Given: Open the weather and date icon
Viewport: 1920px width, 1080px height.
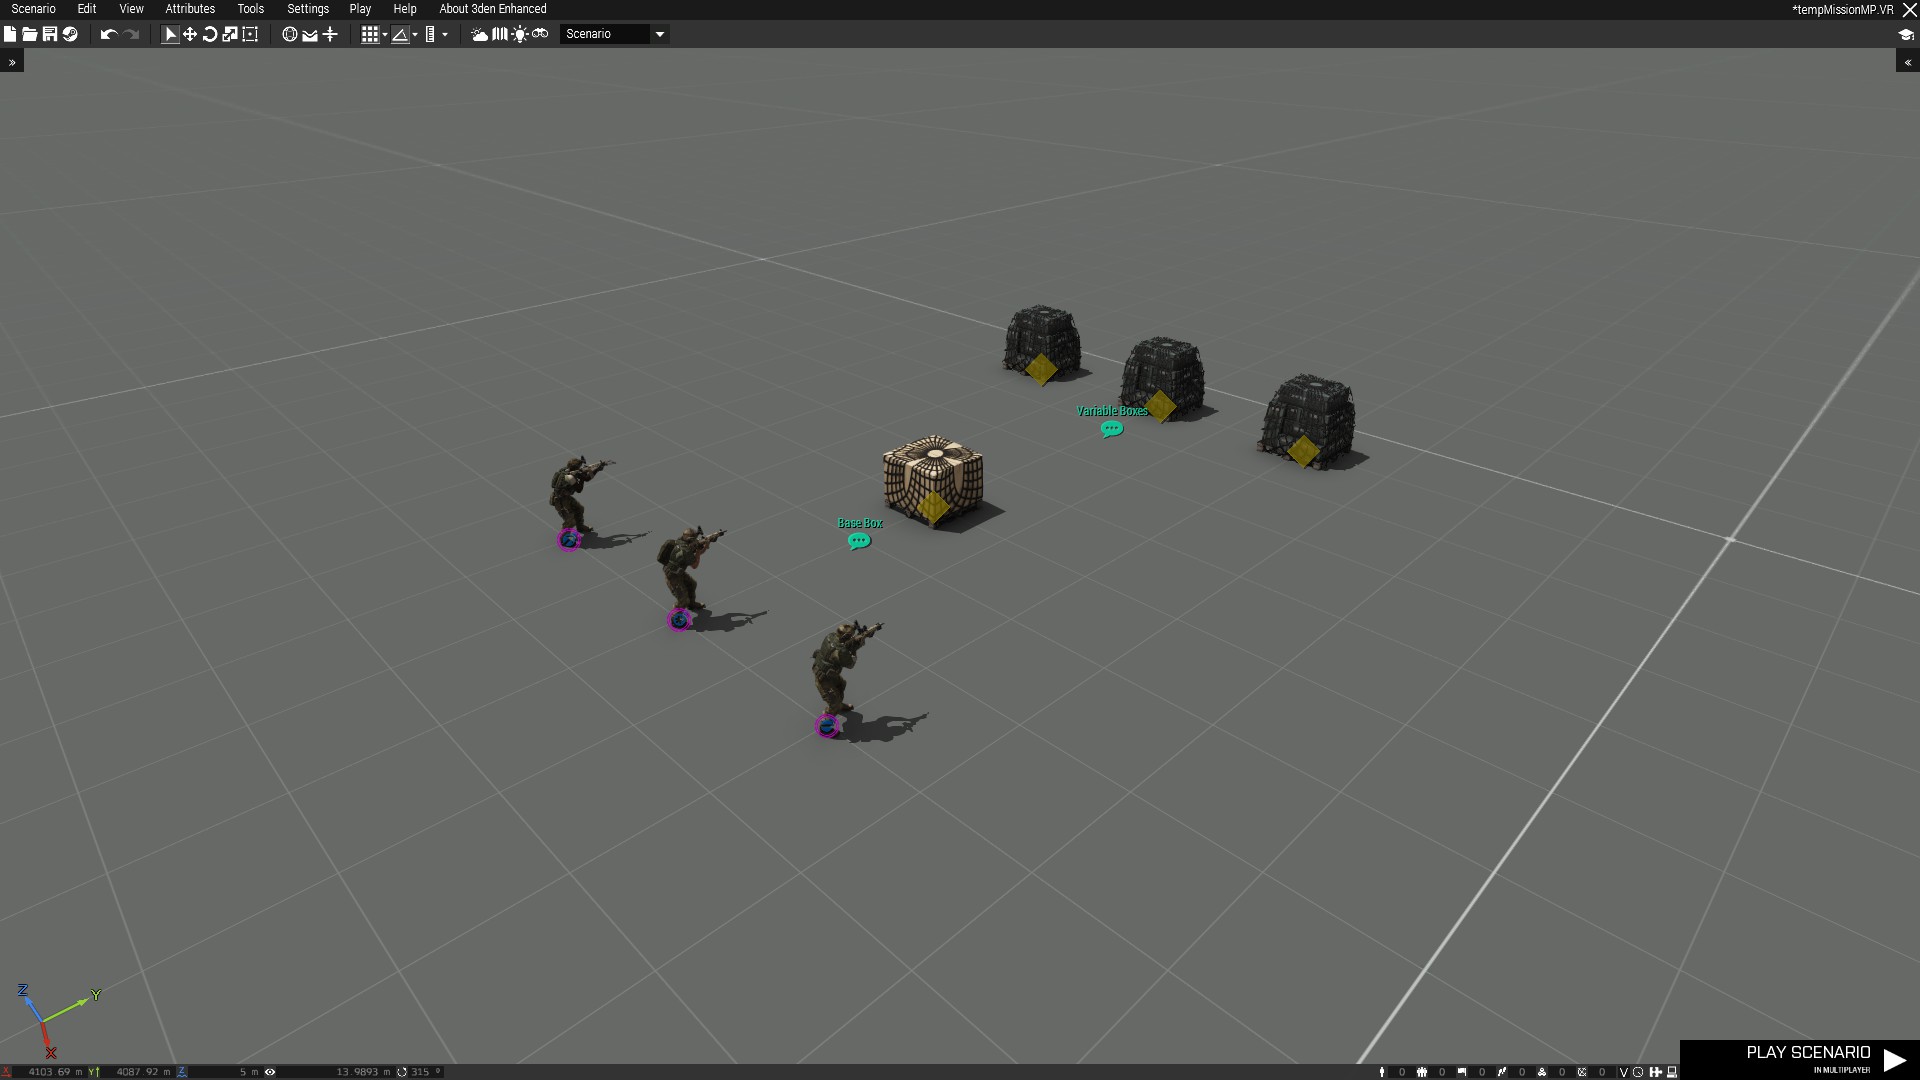Looking at the screenshot, I should 479,34.
